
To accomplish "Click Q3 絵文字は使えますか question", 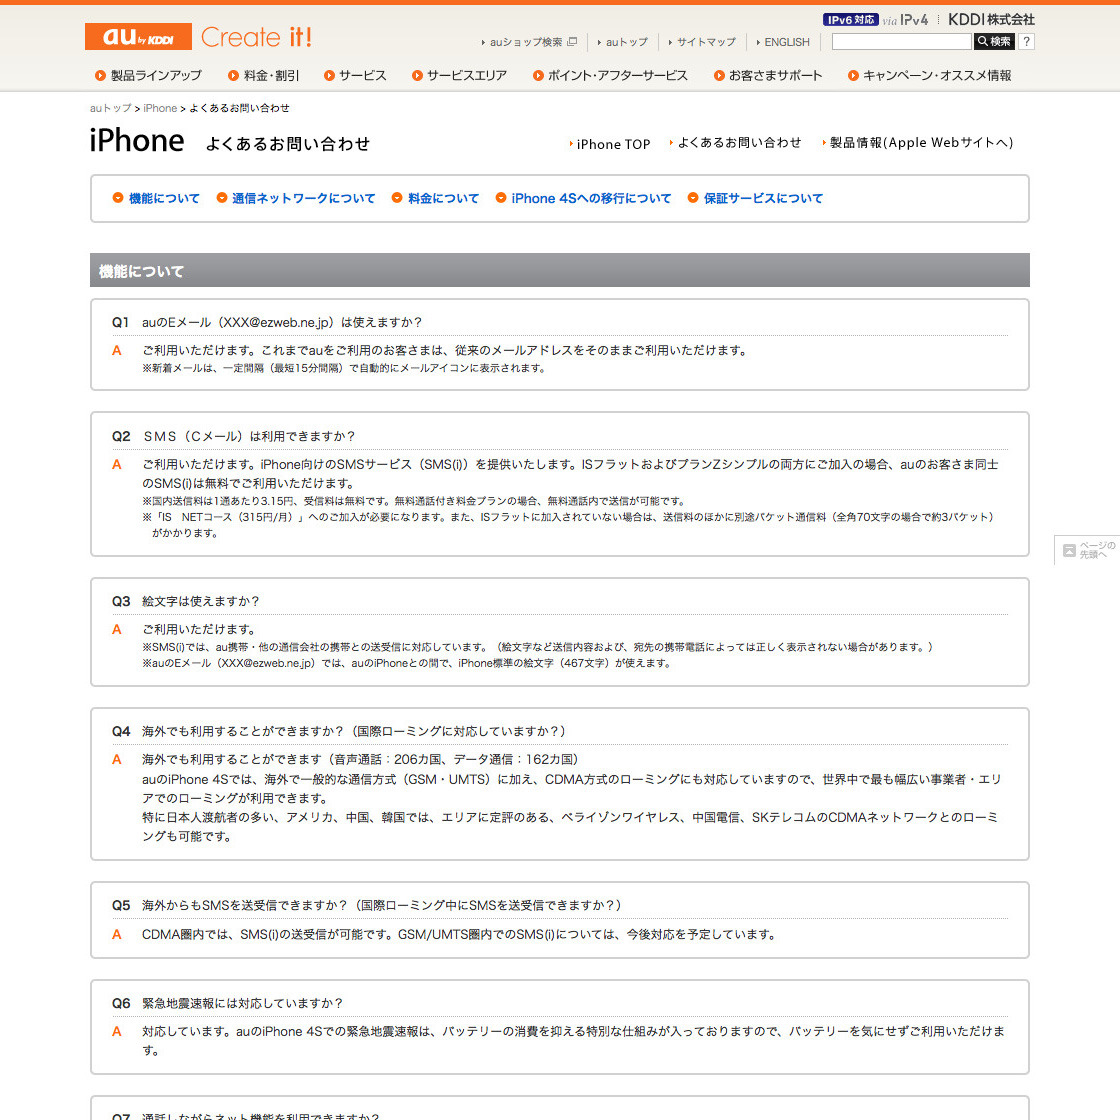I will (x=200, y=601).
